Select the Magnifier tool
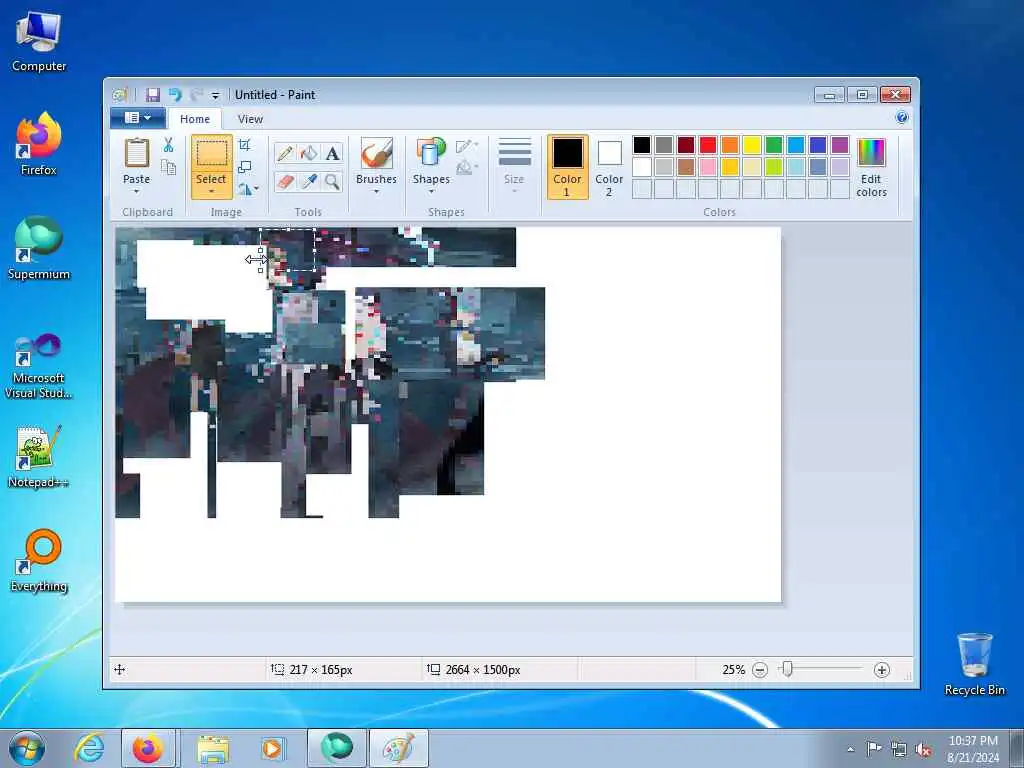This screenshot has height=768, width=1024. [x=332, y=181]
